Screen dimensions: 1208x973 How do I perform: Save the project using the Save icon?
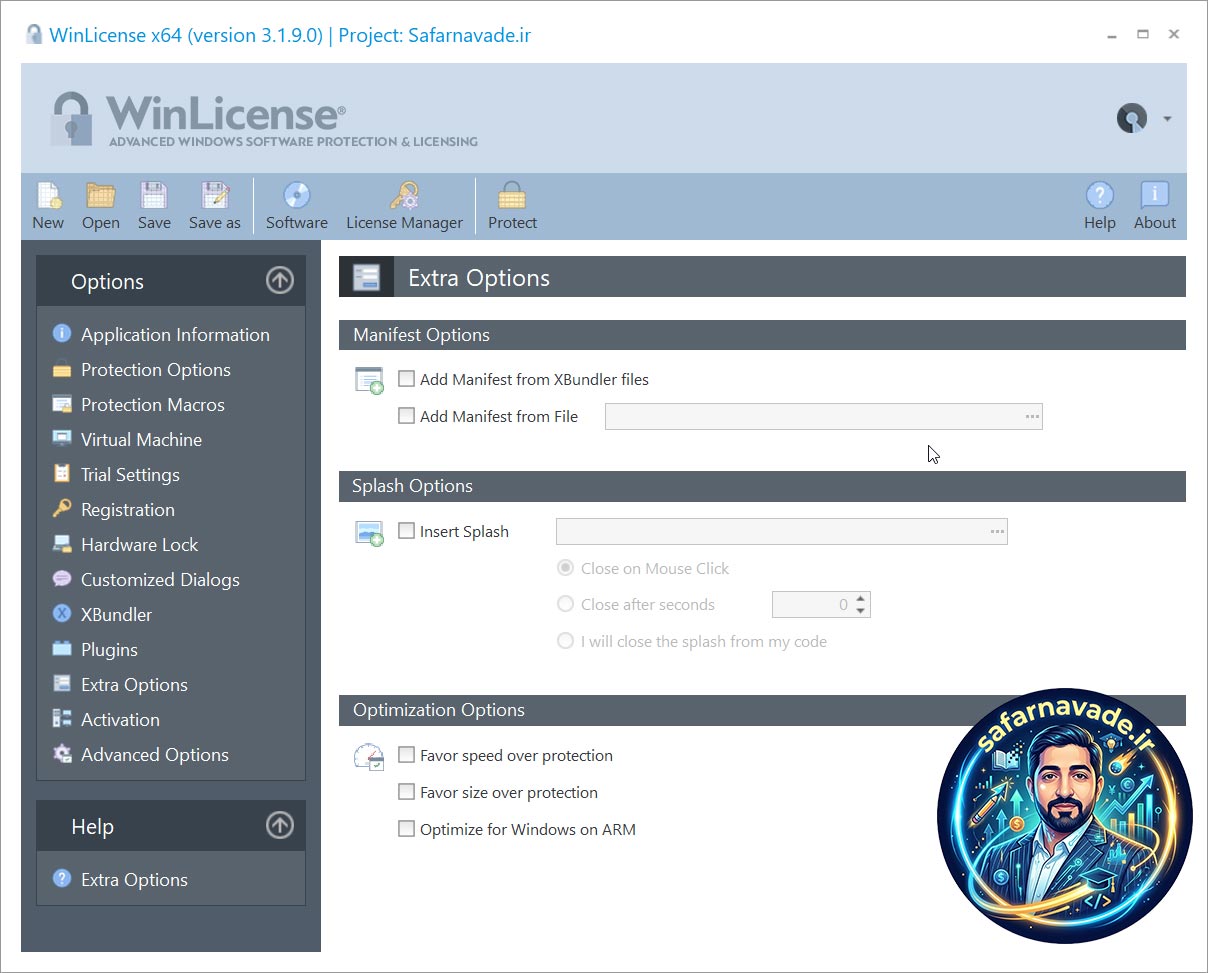[154, 195]
